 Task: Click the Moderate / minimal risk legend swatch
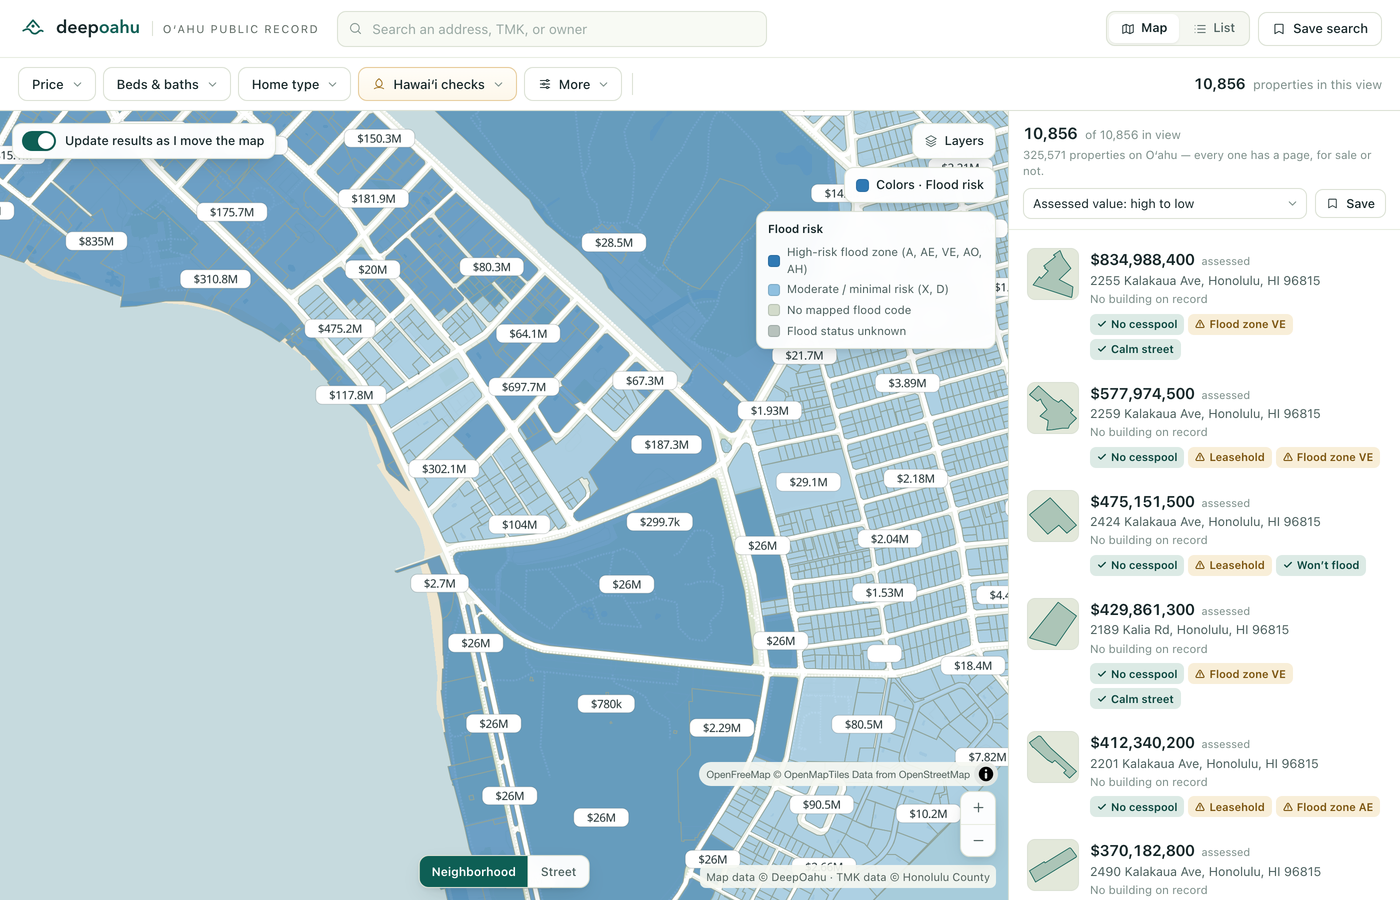pos(774,289)
